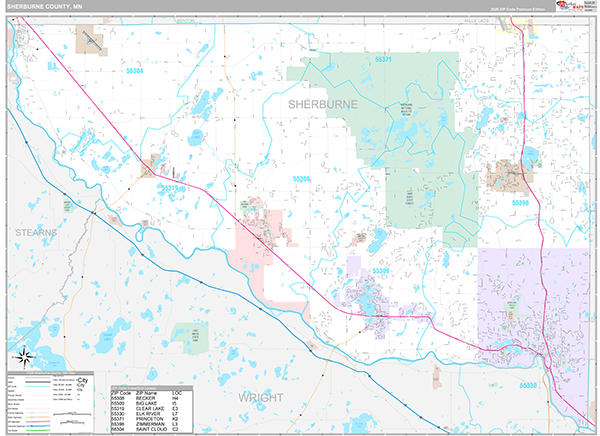Click the WRIGHT county label

click(261, 398)
